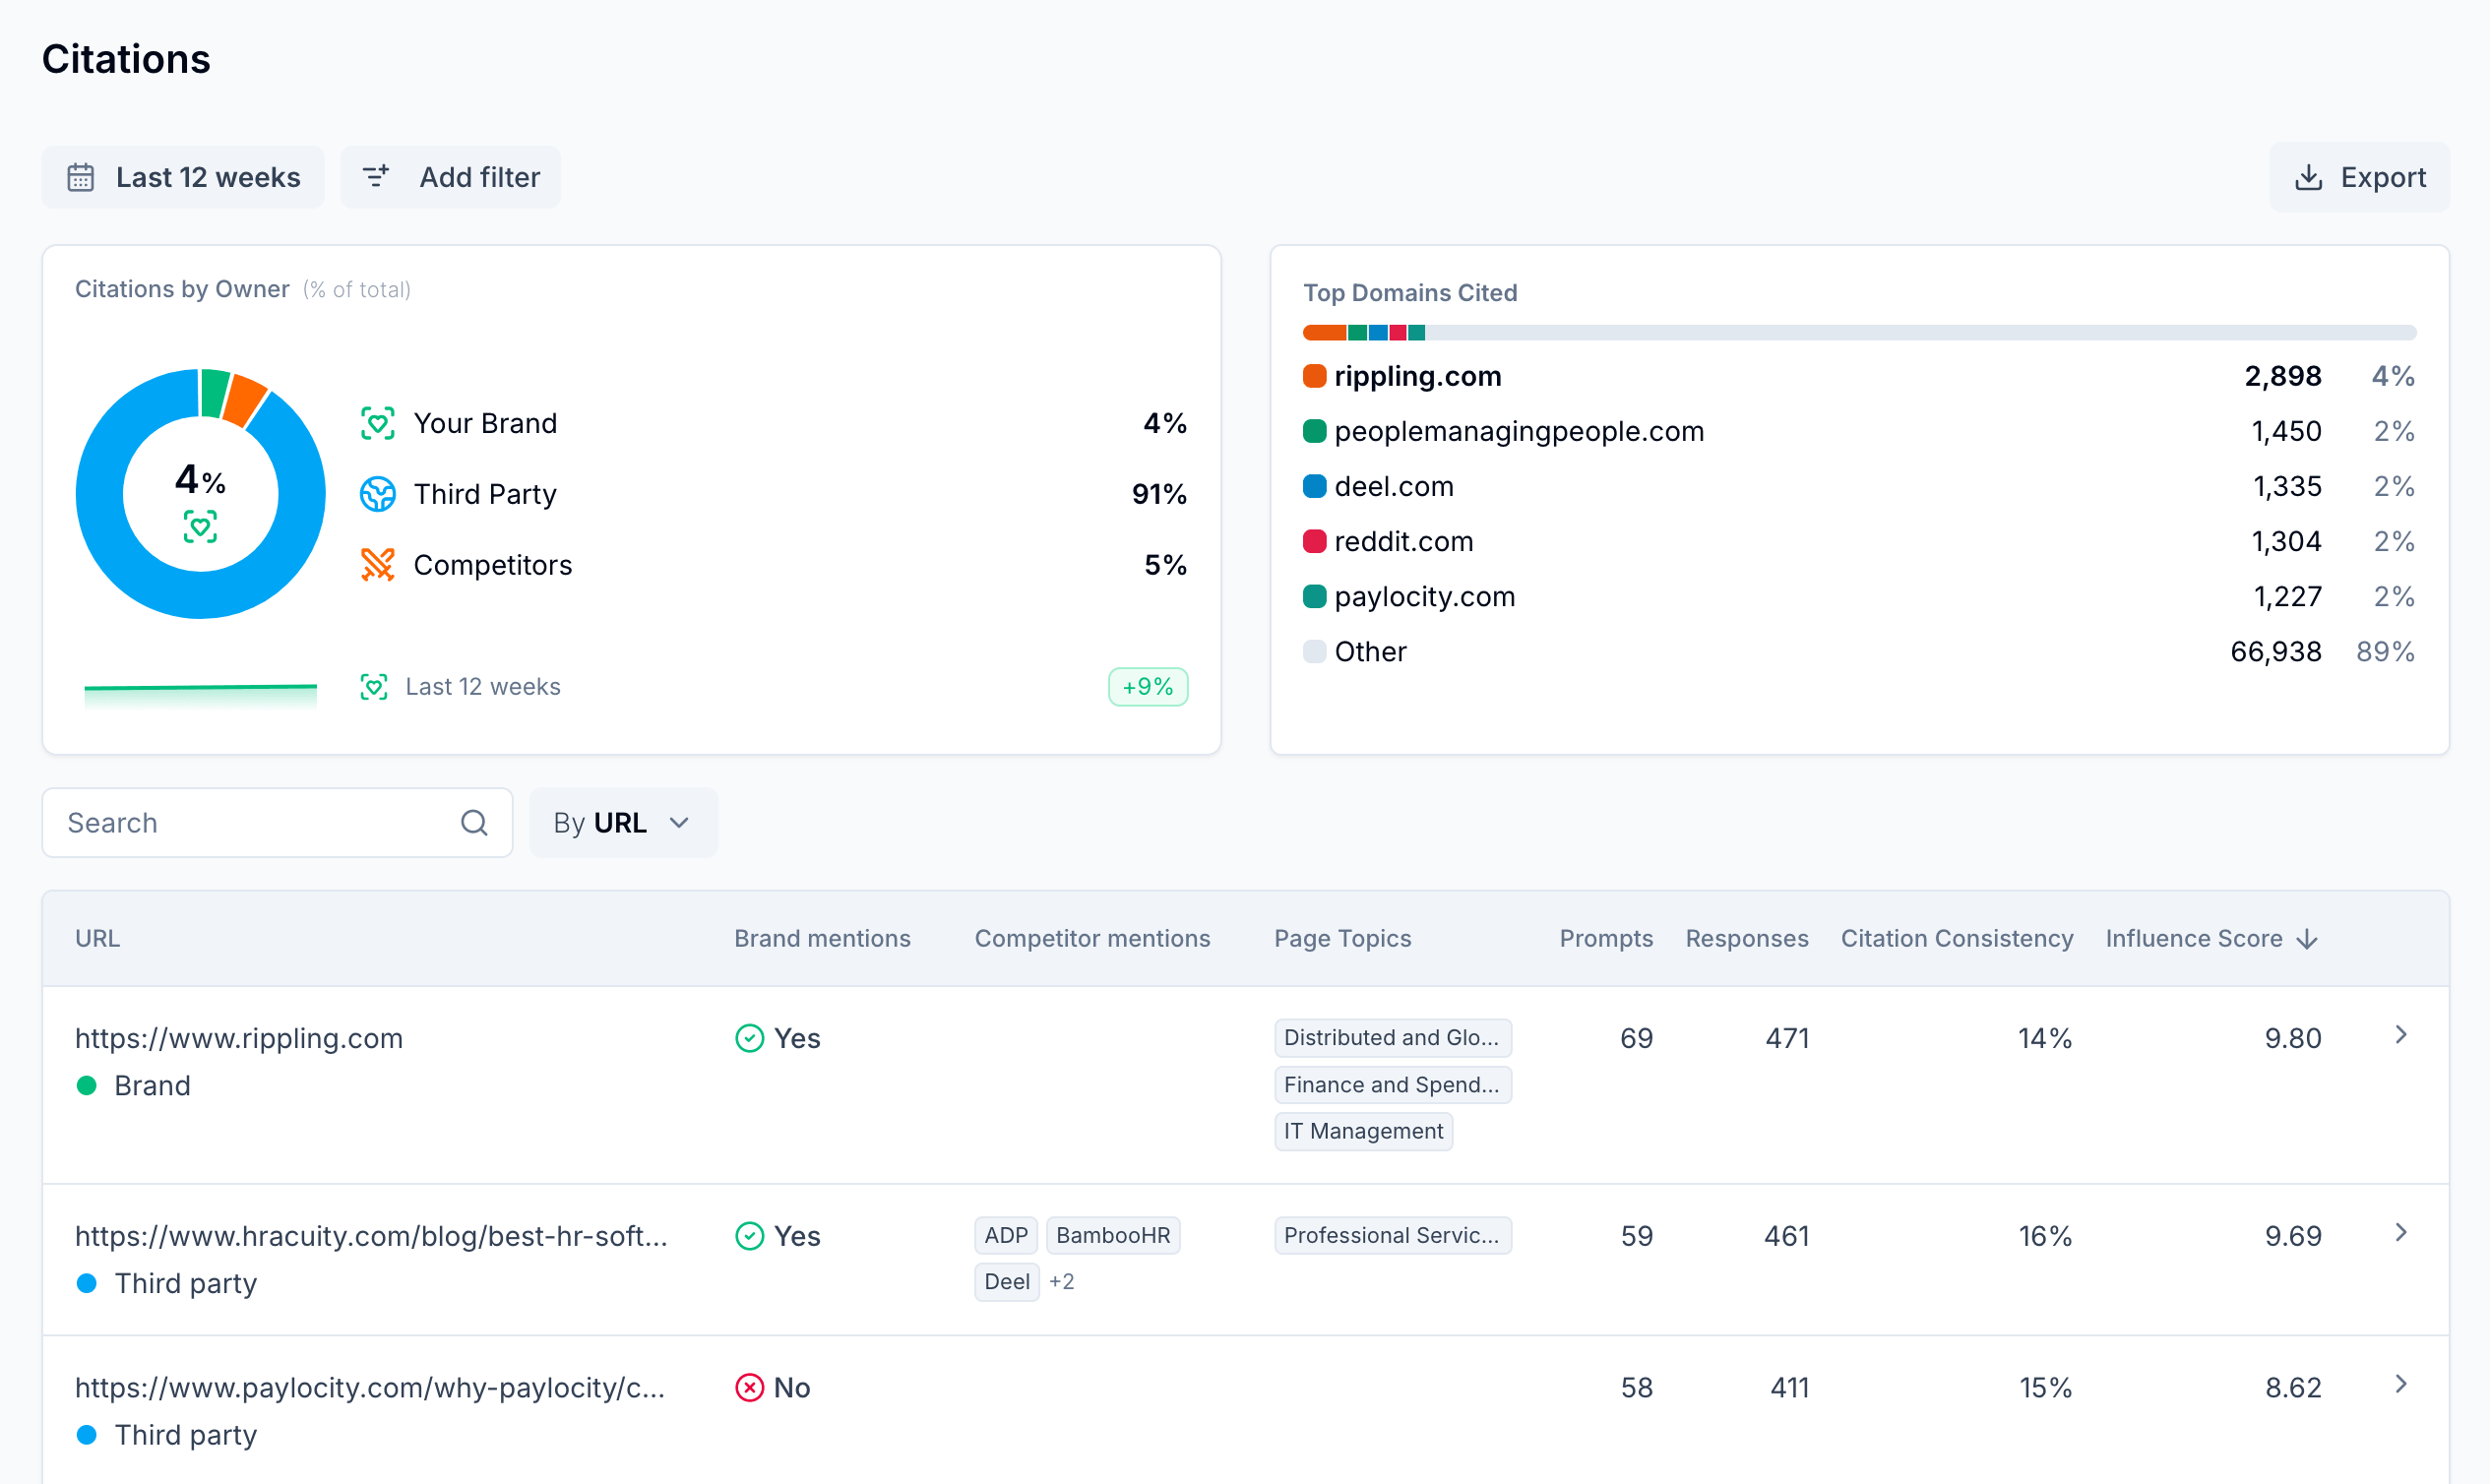Click the Influence Score sort arrow

[2308, 939]
